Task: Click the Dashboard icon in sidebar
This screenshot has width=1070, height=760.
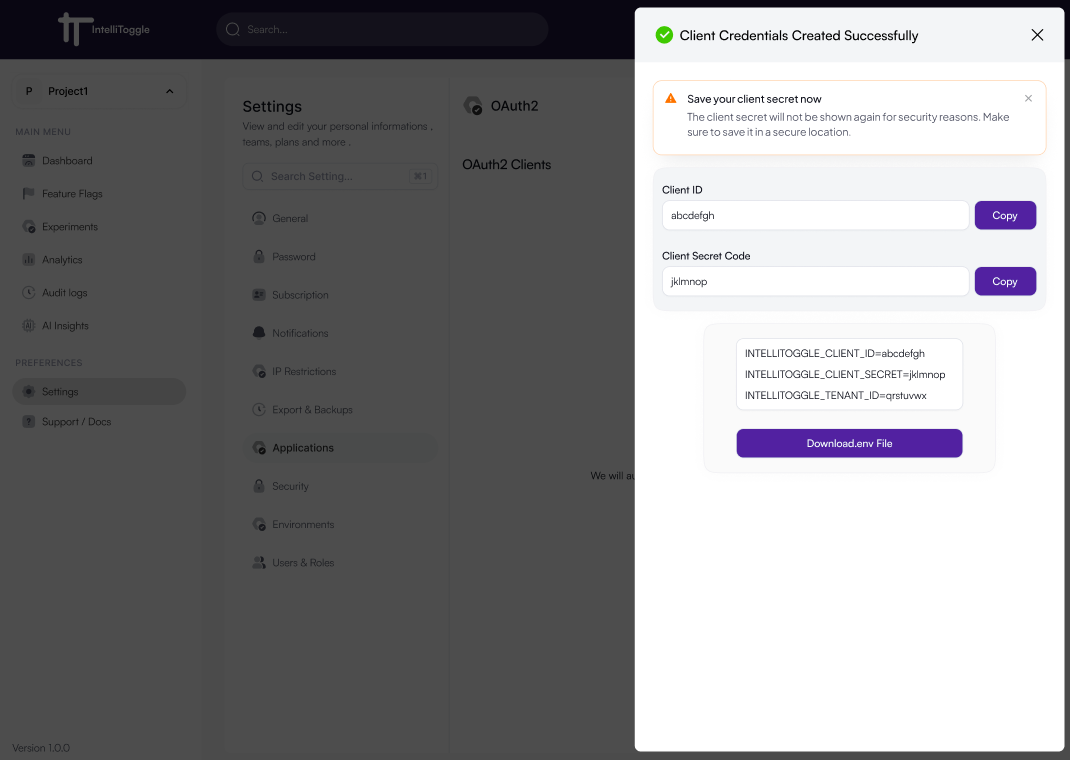Action: tap(29, 161)
